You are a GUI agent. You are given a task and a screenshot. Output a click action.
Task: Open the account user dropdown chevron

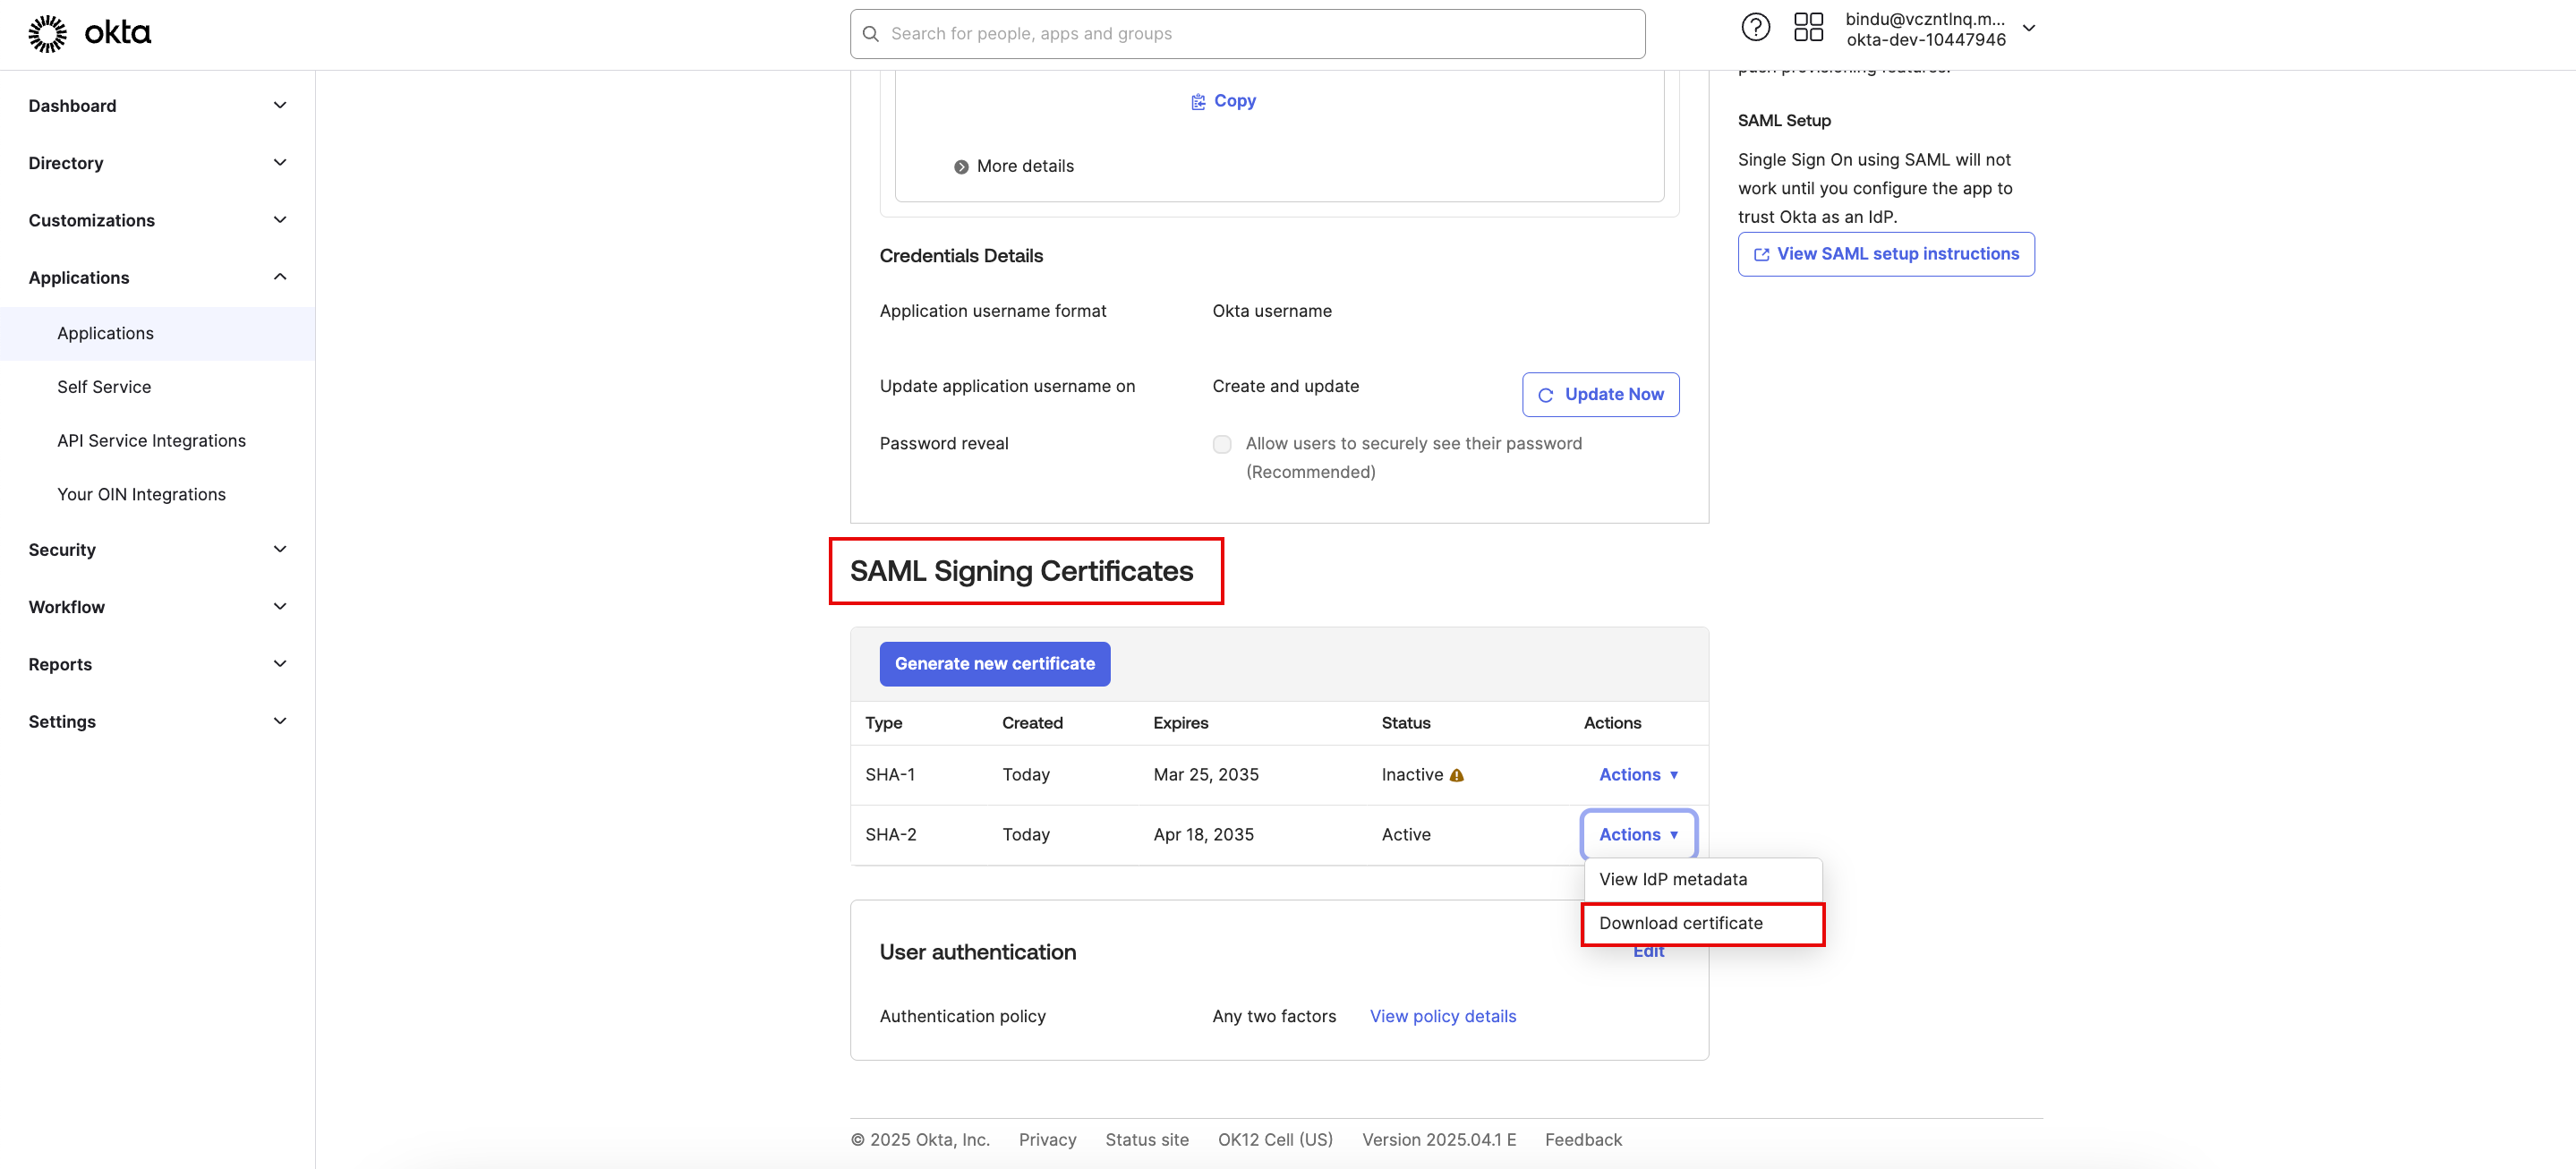click(2029, 28)
